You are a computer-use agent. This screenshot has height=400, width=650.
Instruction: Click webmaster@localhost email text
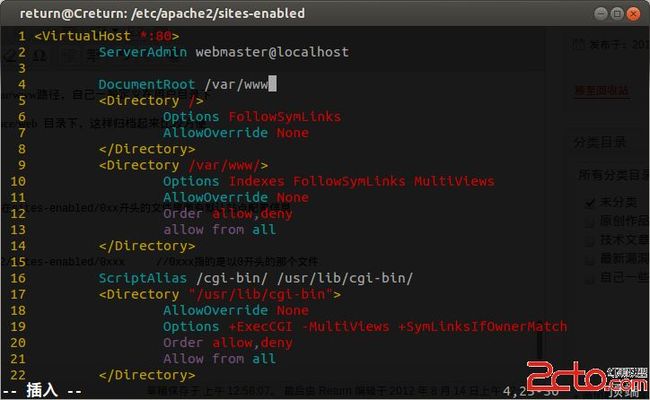click(x=272, y=52)
